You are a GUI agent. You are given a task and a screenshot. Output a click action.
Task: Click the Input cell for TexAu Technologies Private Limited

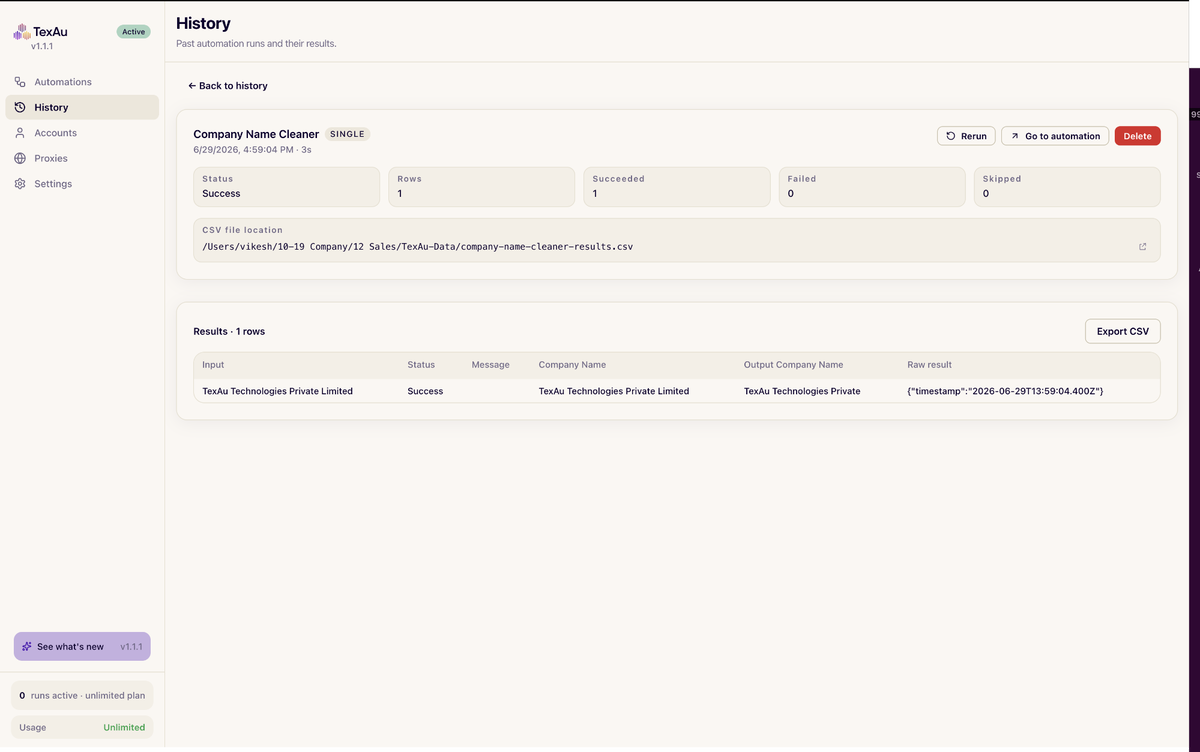(277, 391)
